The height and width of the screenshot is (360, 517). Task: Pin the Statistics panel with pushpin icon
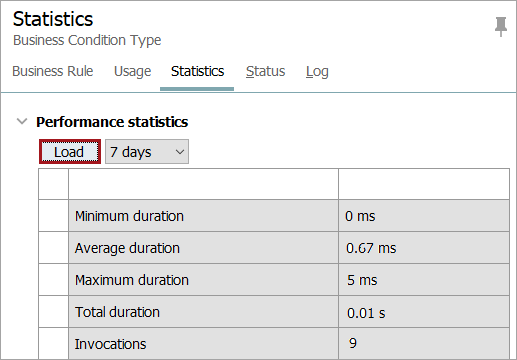point(501,26)
